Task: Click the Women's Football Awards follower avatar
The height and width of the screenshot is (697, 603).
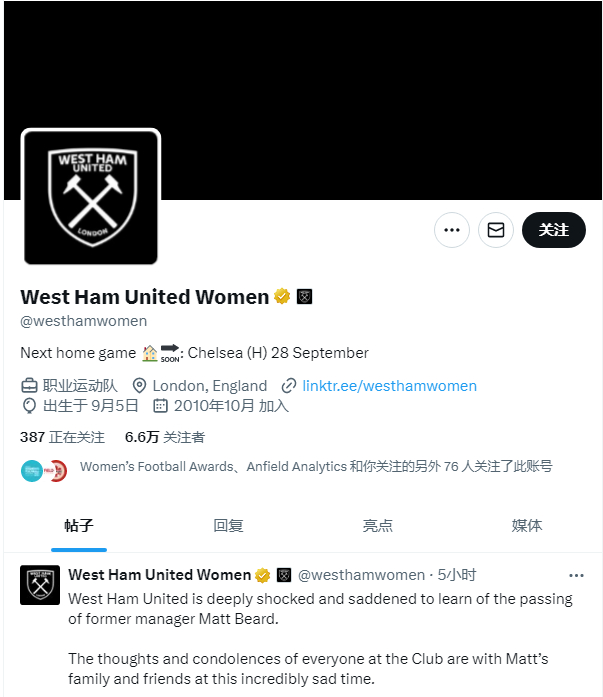Action: click(32, 471)
